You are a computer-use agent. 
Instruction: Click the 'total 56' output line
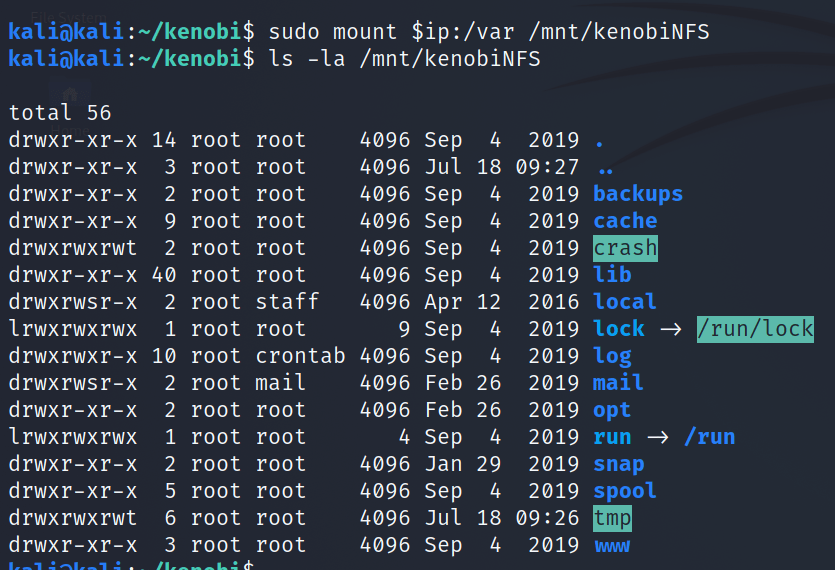60,113
